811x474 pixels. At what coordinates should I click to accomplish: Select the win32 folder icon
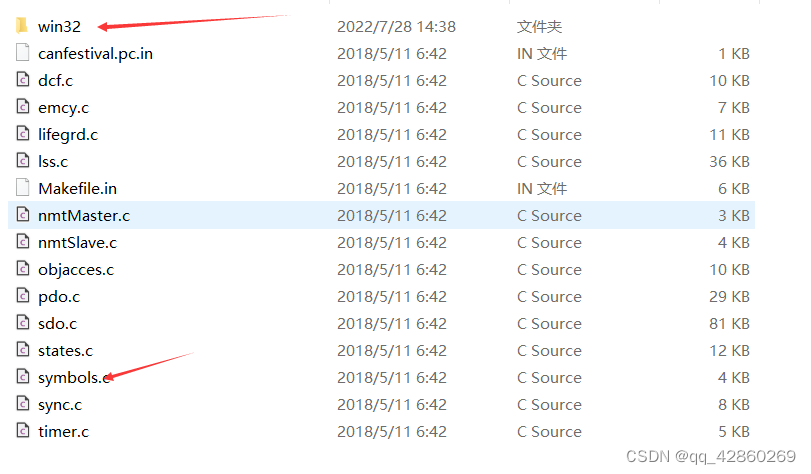[22, 25]
